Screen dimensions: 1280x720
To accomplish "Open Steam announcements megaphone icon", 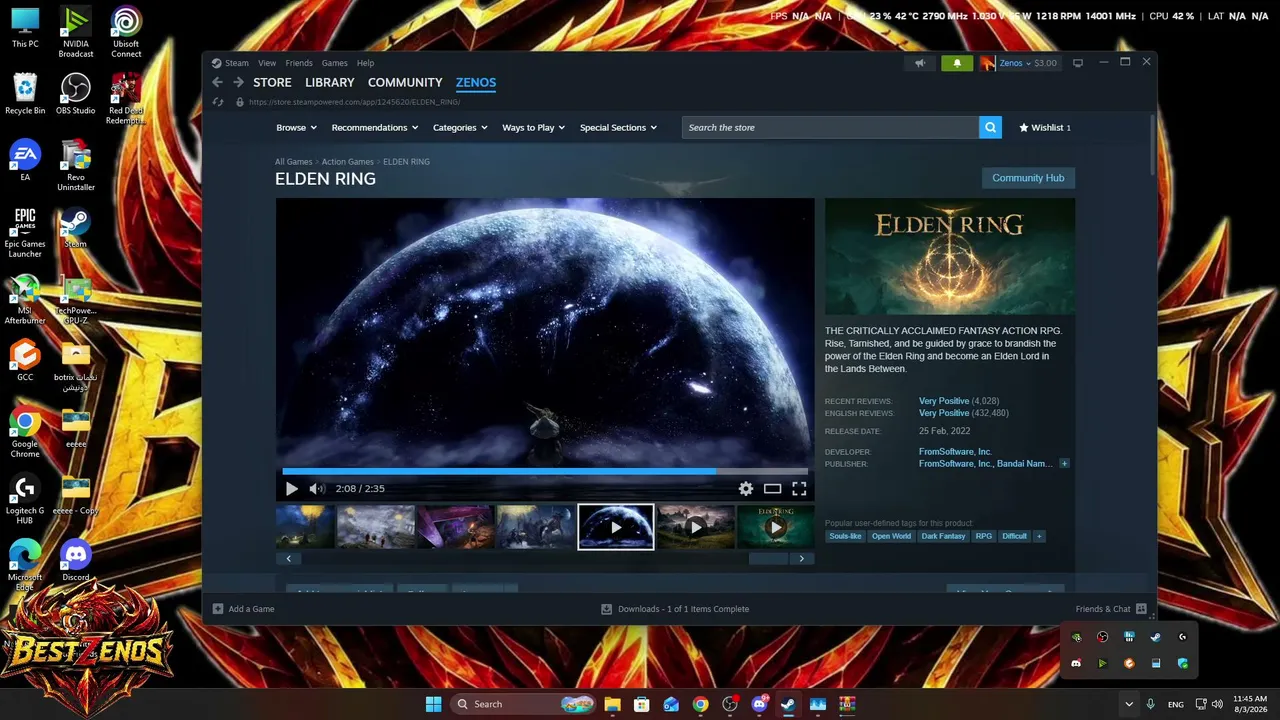I will [x=920, y=63].
